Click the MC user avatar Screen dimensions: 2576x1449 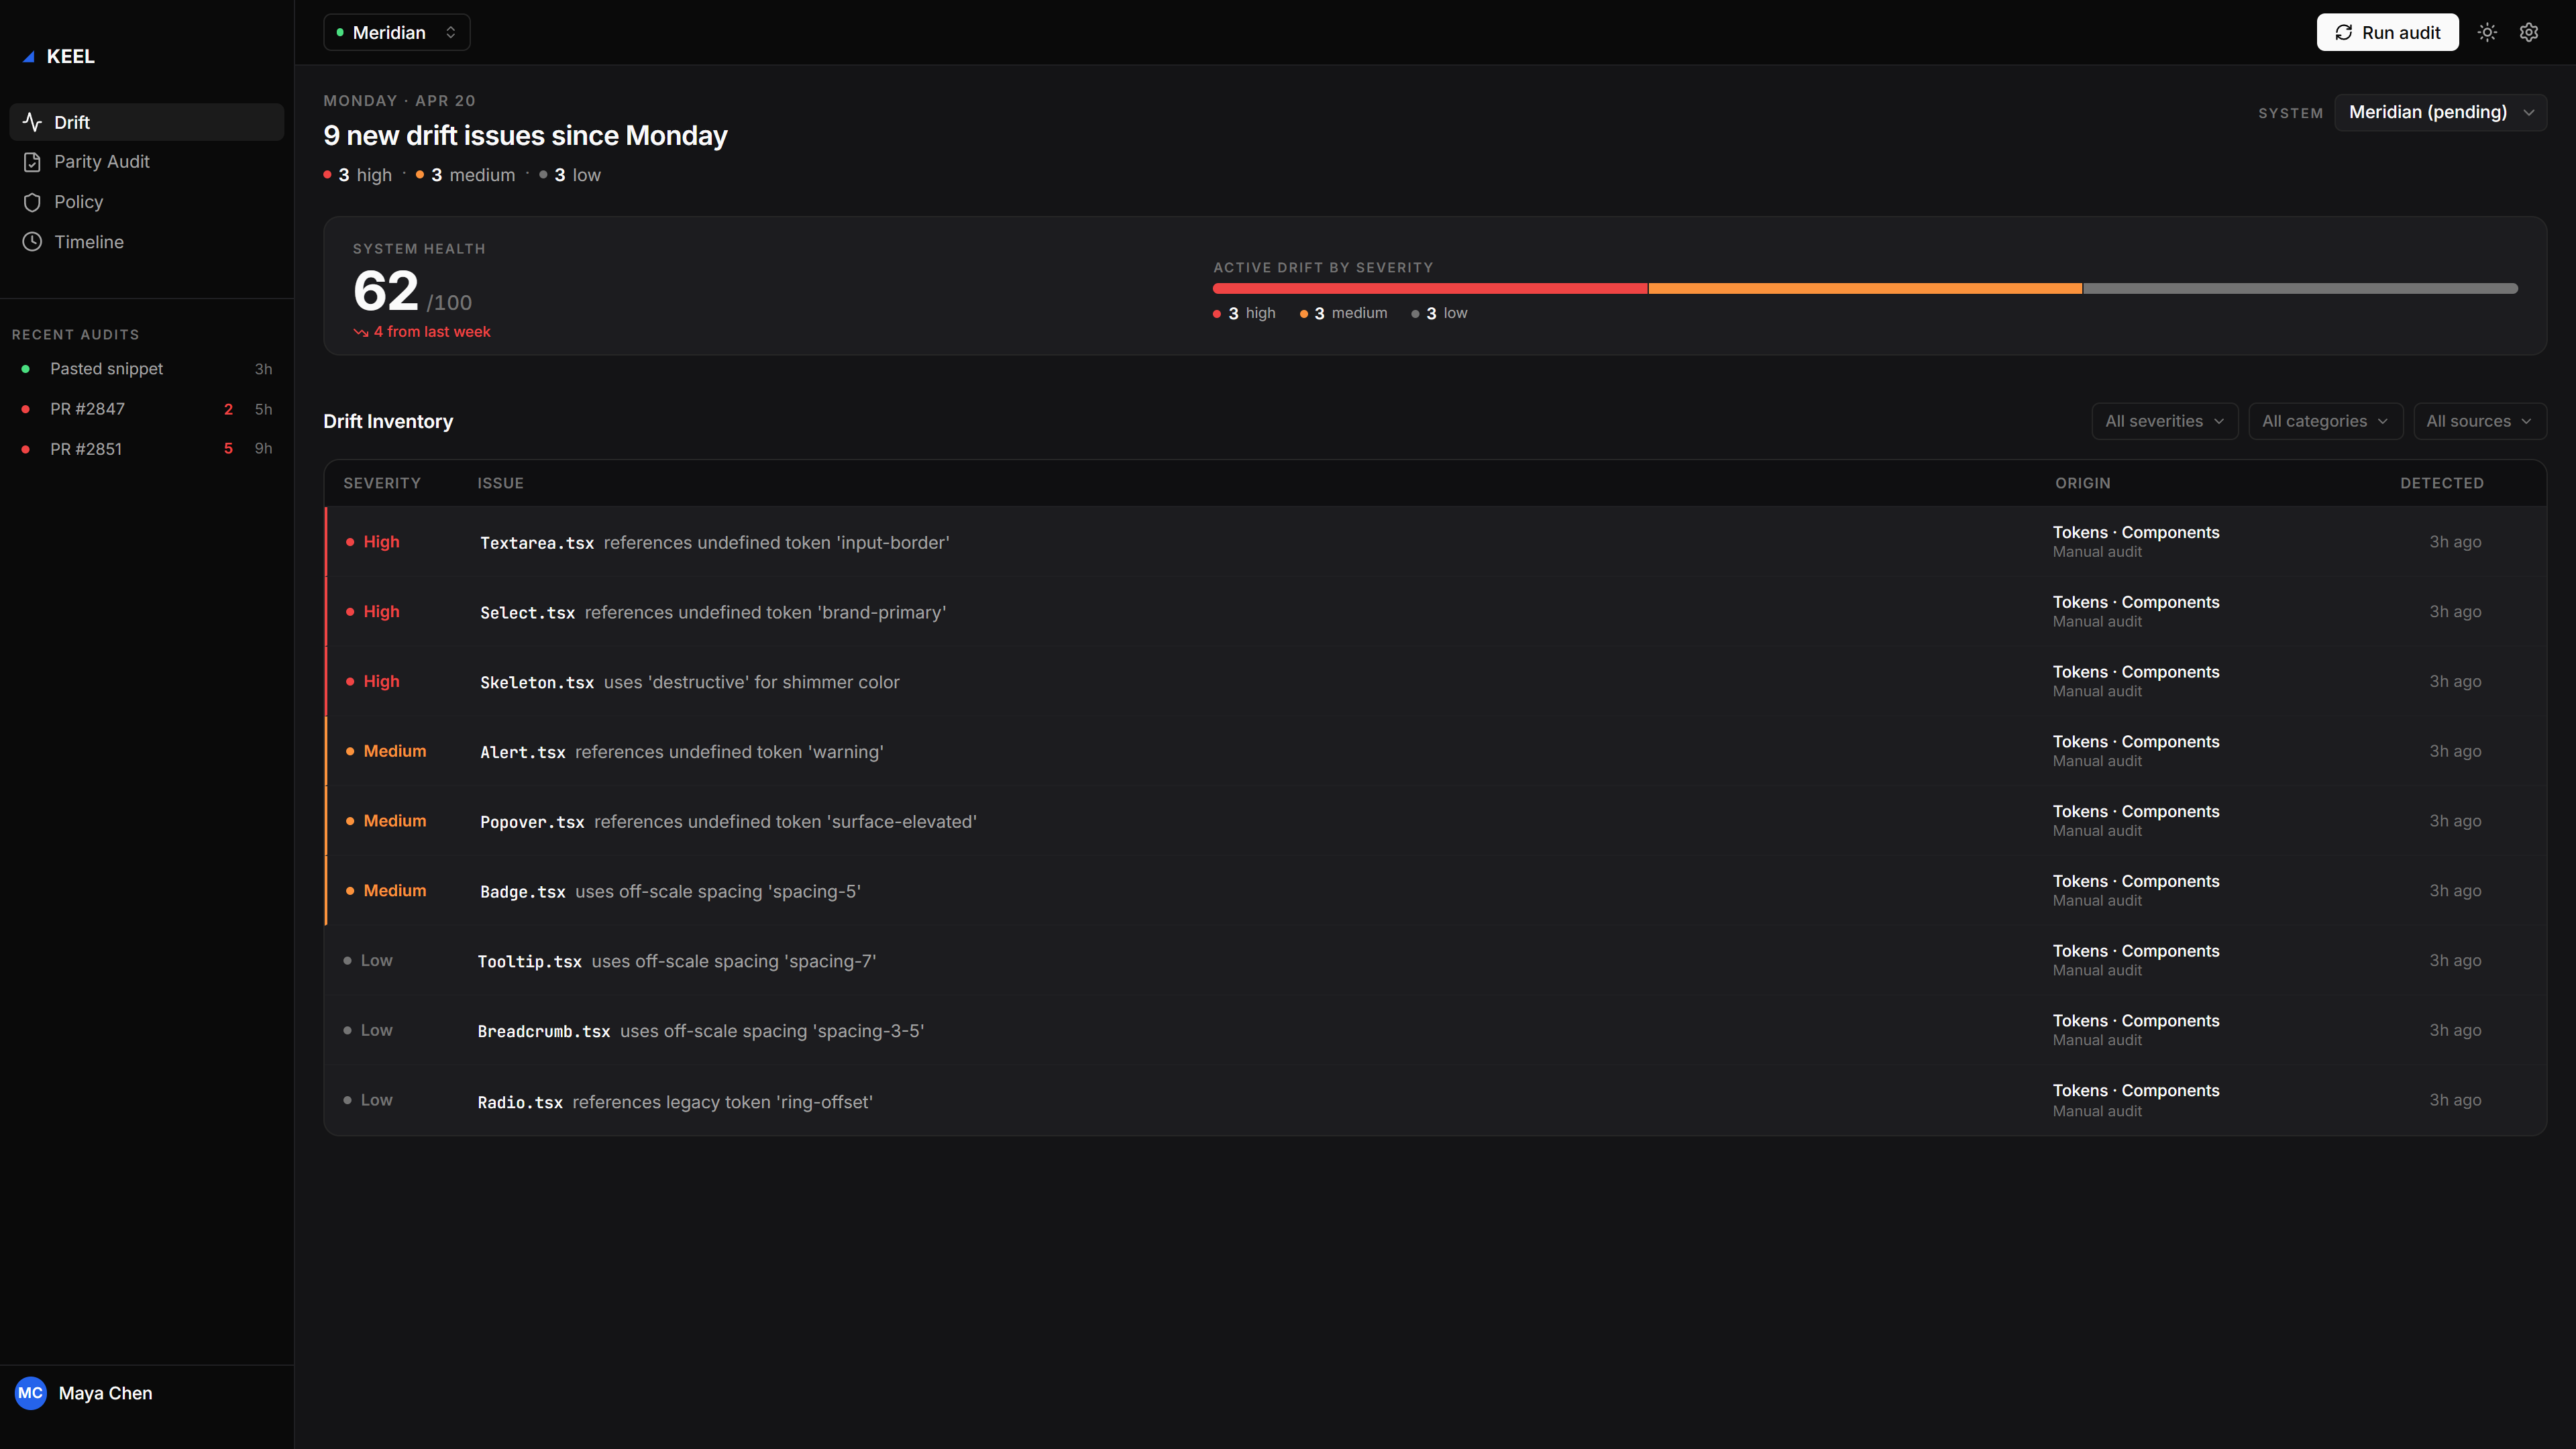tap(31, 1393)
